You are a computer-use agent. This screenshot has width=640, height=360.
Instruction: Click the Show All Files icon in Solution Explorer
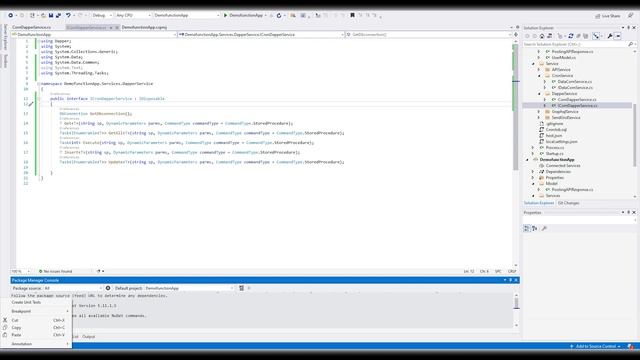(x=586, y=36)
